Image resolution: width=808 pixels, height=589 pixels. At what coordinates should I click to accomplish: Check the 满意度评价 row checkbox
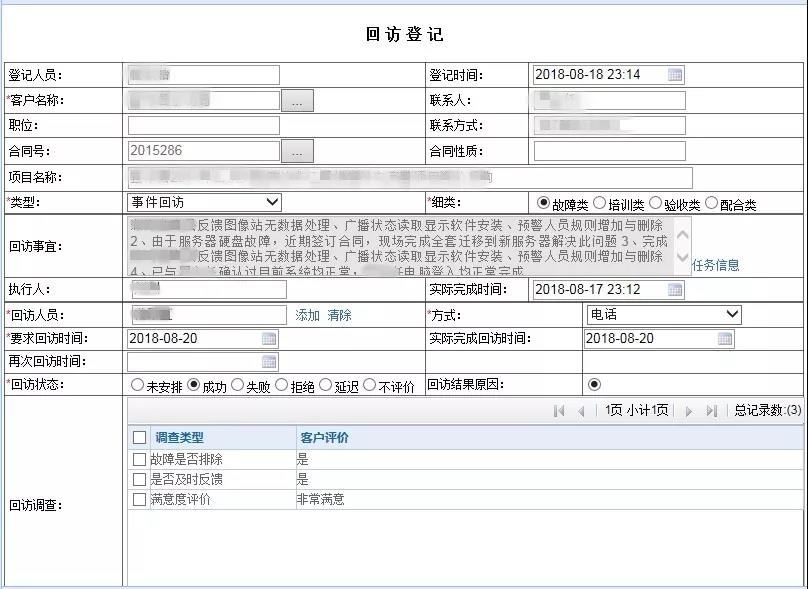[140, 499]
